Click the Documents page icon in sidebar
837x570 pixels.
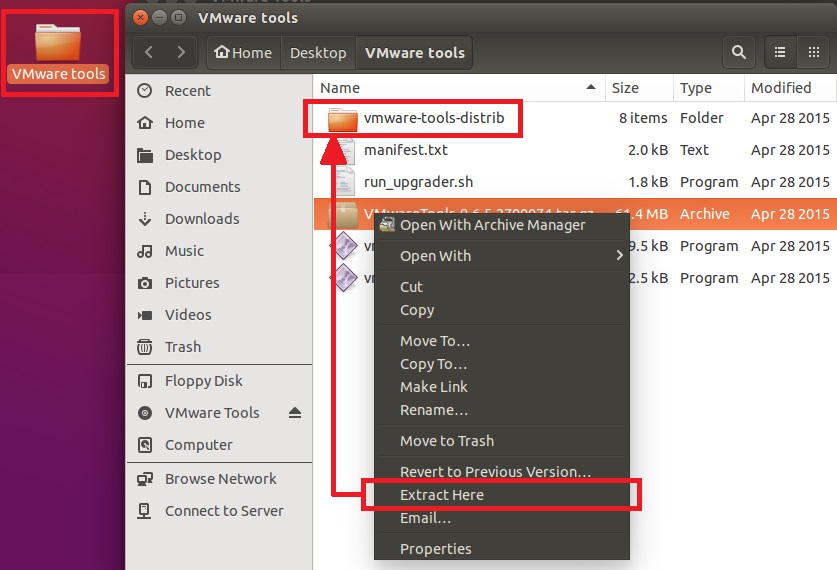pos(145,187)
